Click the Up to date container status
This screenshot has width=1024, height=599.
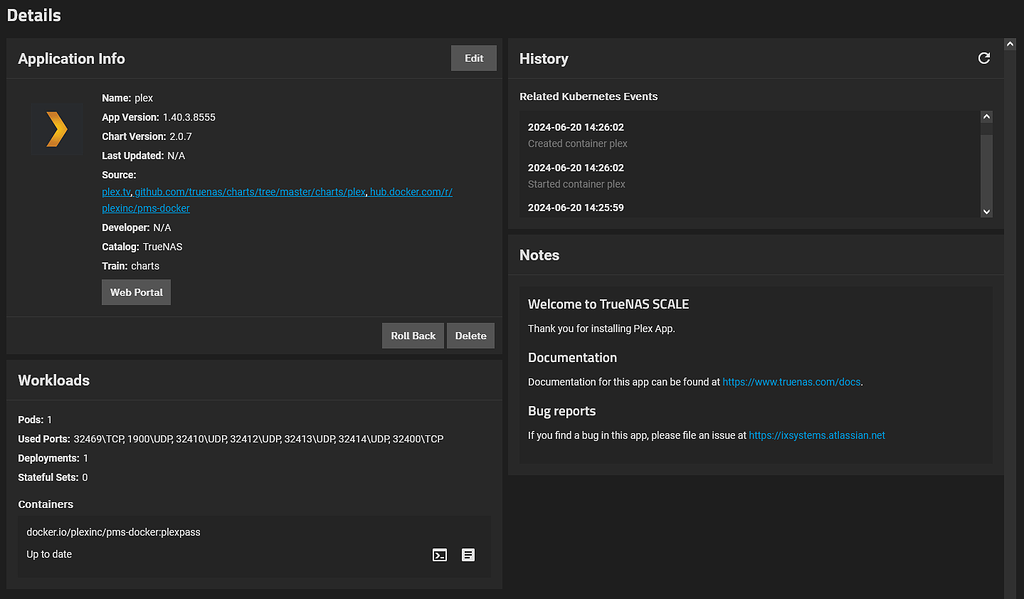pos(48,553)
